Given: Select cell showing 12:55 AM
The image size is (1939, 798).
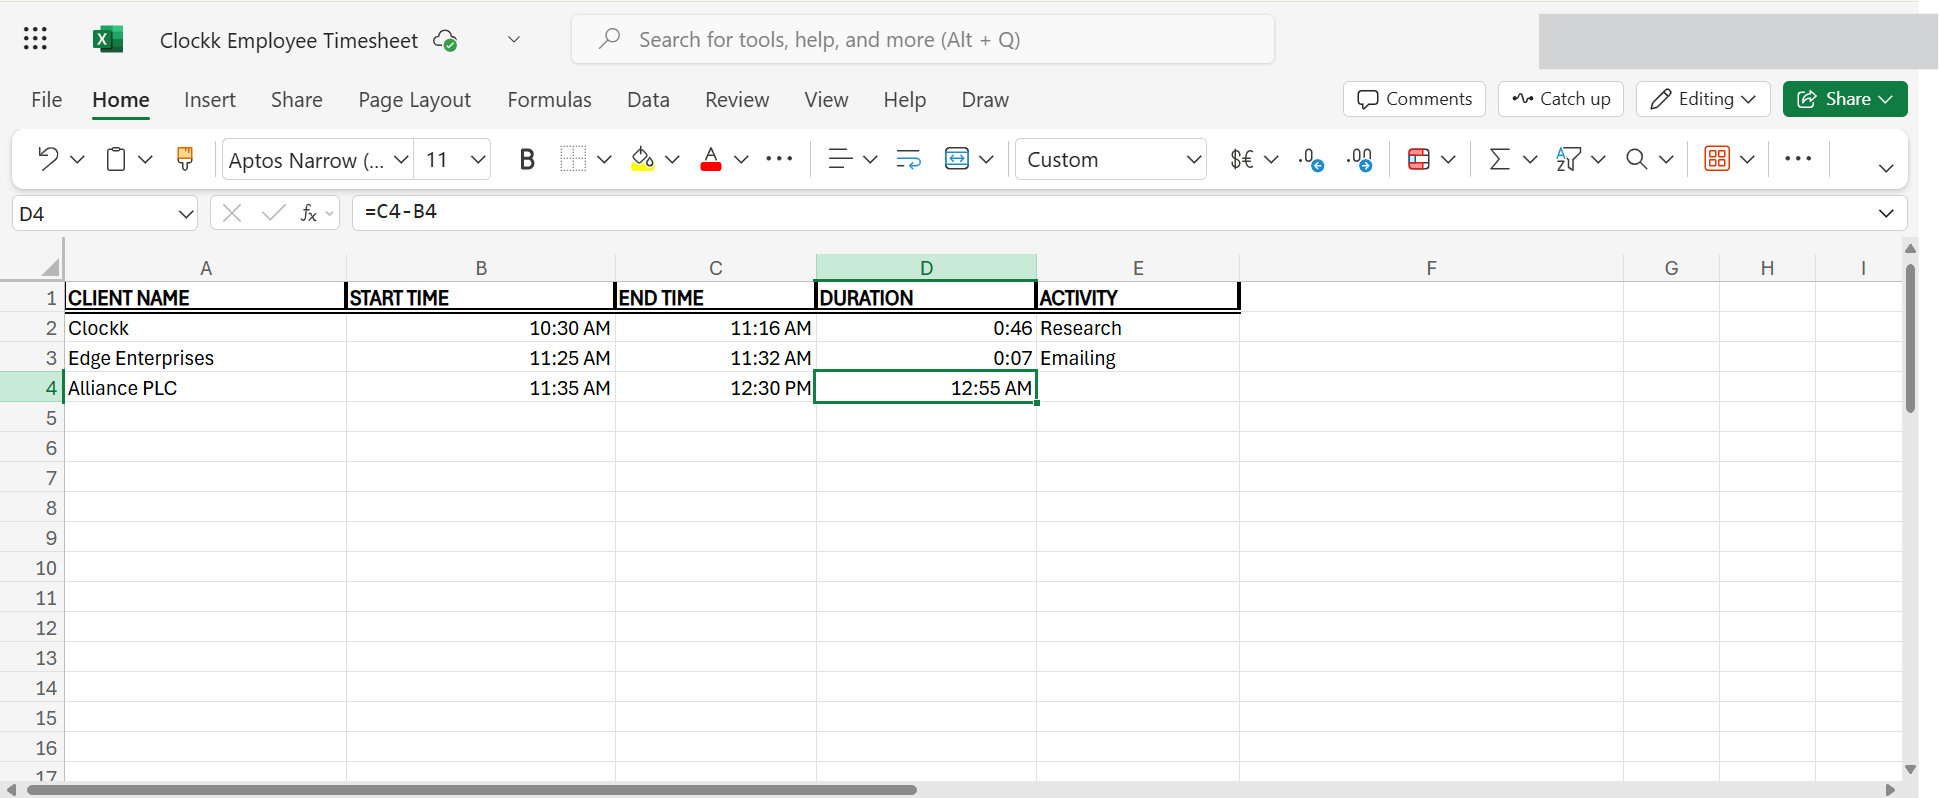Looking at the screenshot, I should (926, 388).
